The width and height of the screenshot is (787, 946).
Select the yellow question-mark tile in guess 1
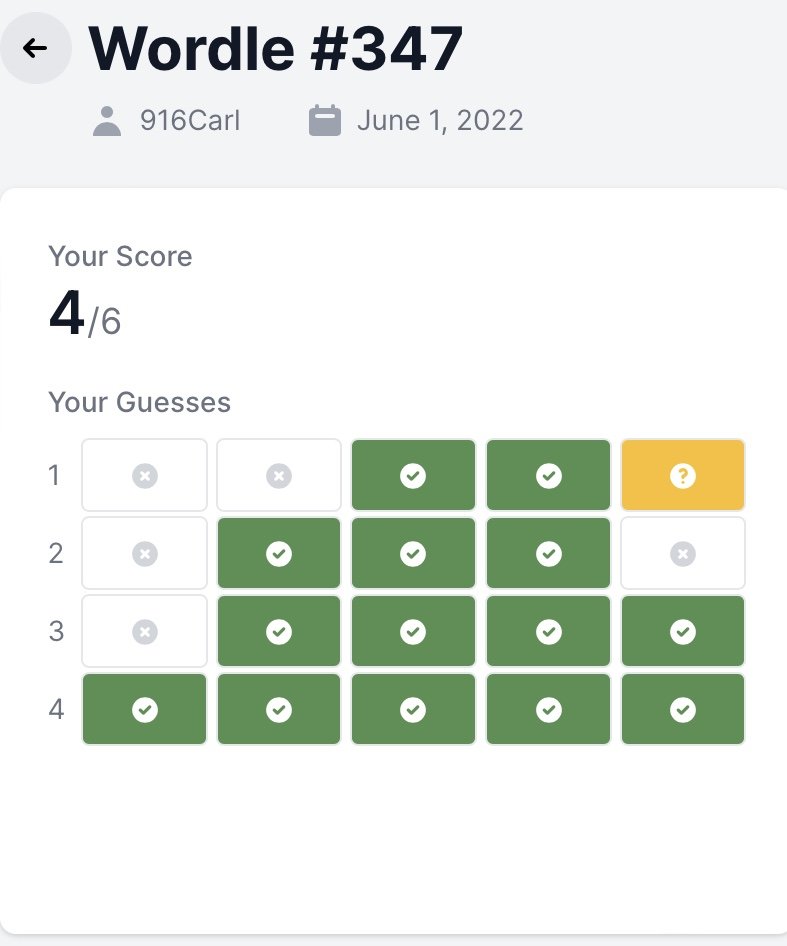[683, 475]
